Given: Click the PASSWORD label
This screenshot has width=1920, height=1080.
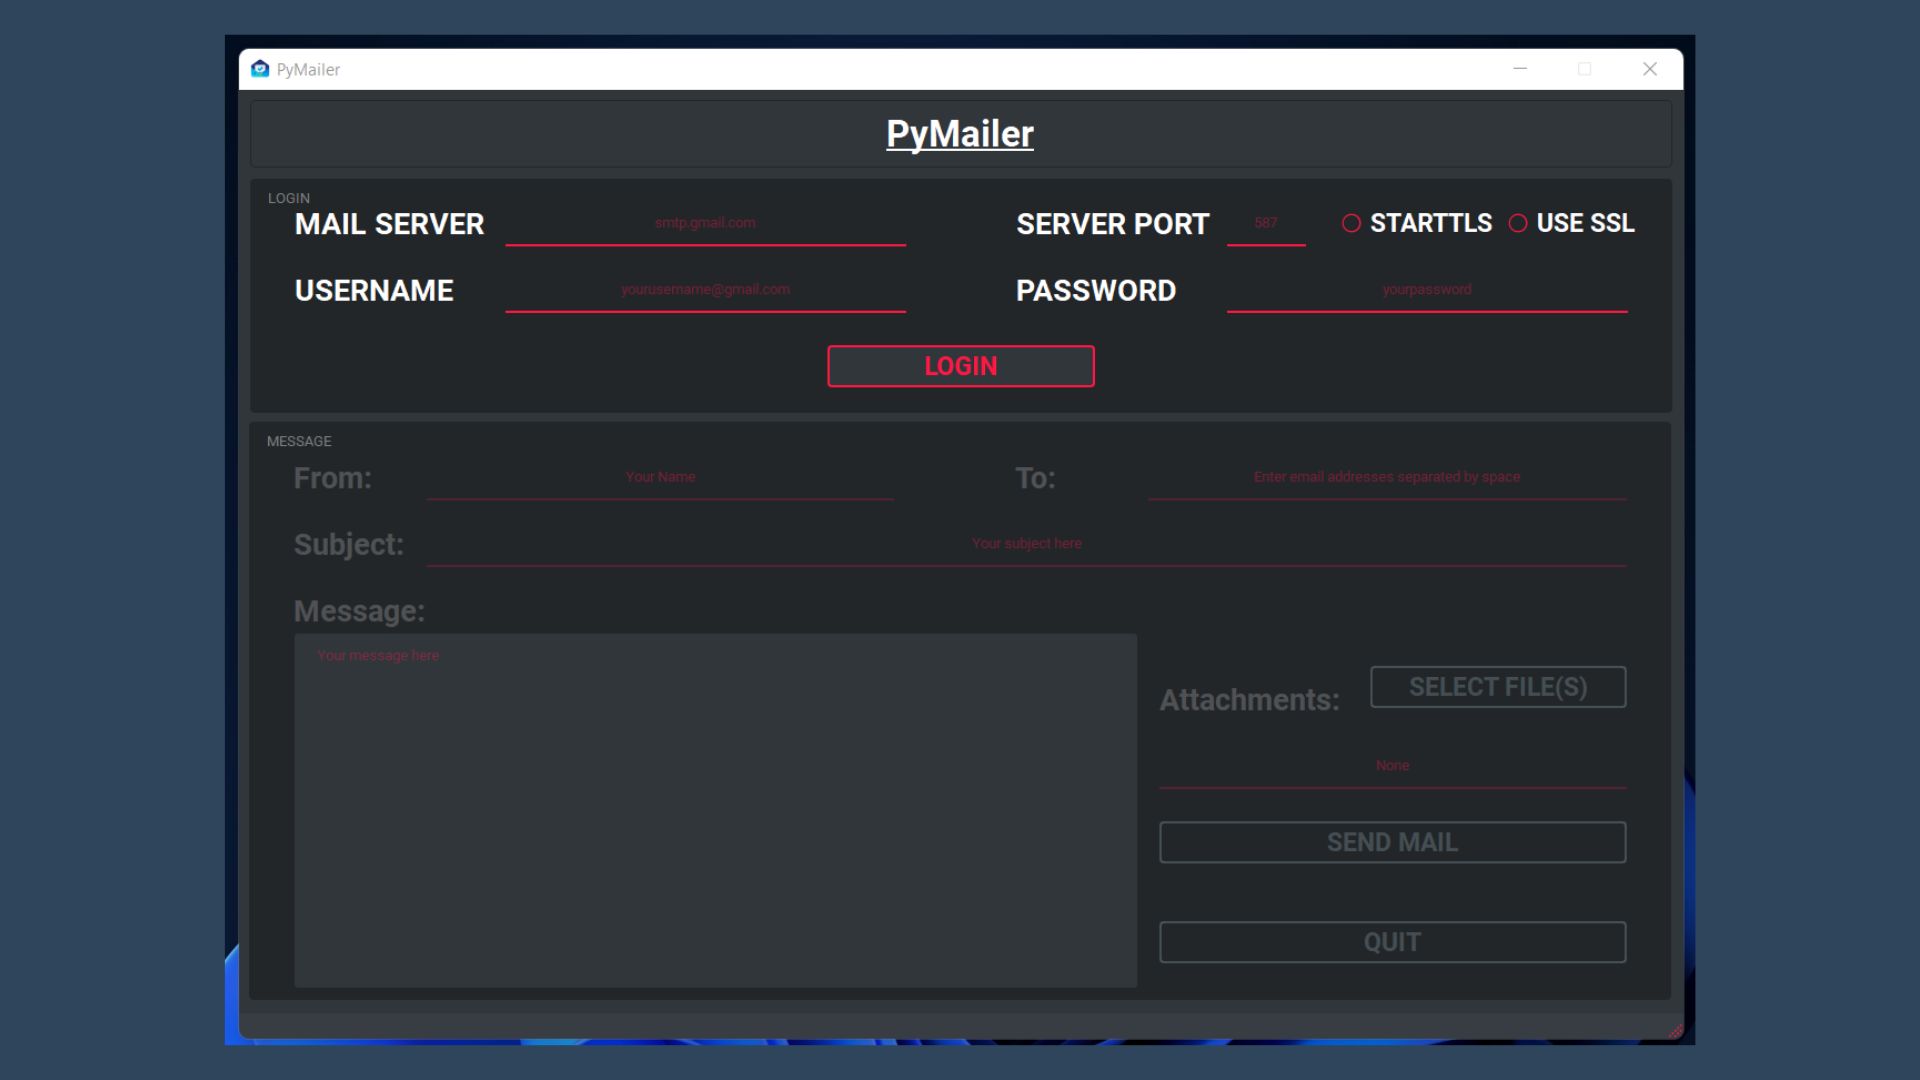Looking at the screenshot, I should 1096,290.
